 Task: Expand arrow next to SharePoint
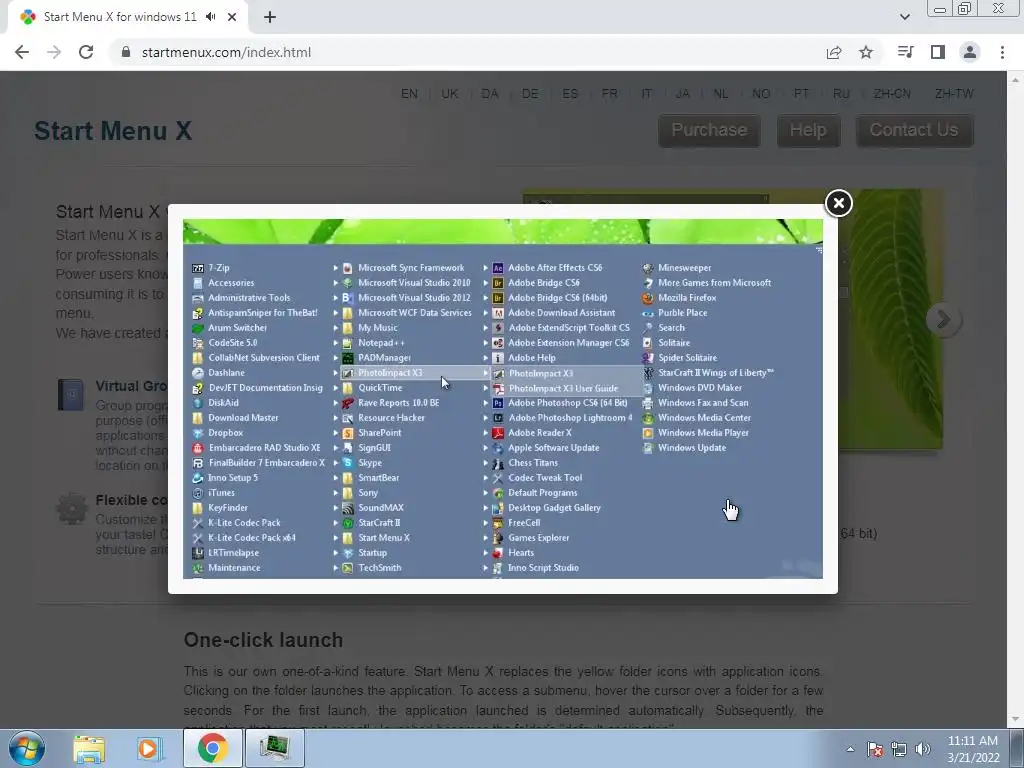[336, 433]
